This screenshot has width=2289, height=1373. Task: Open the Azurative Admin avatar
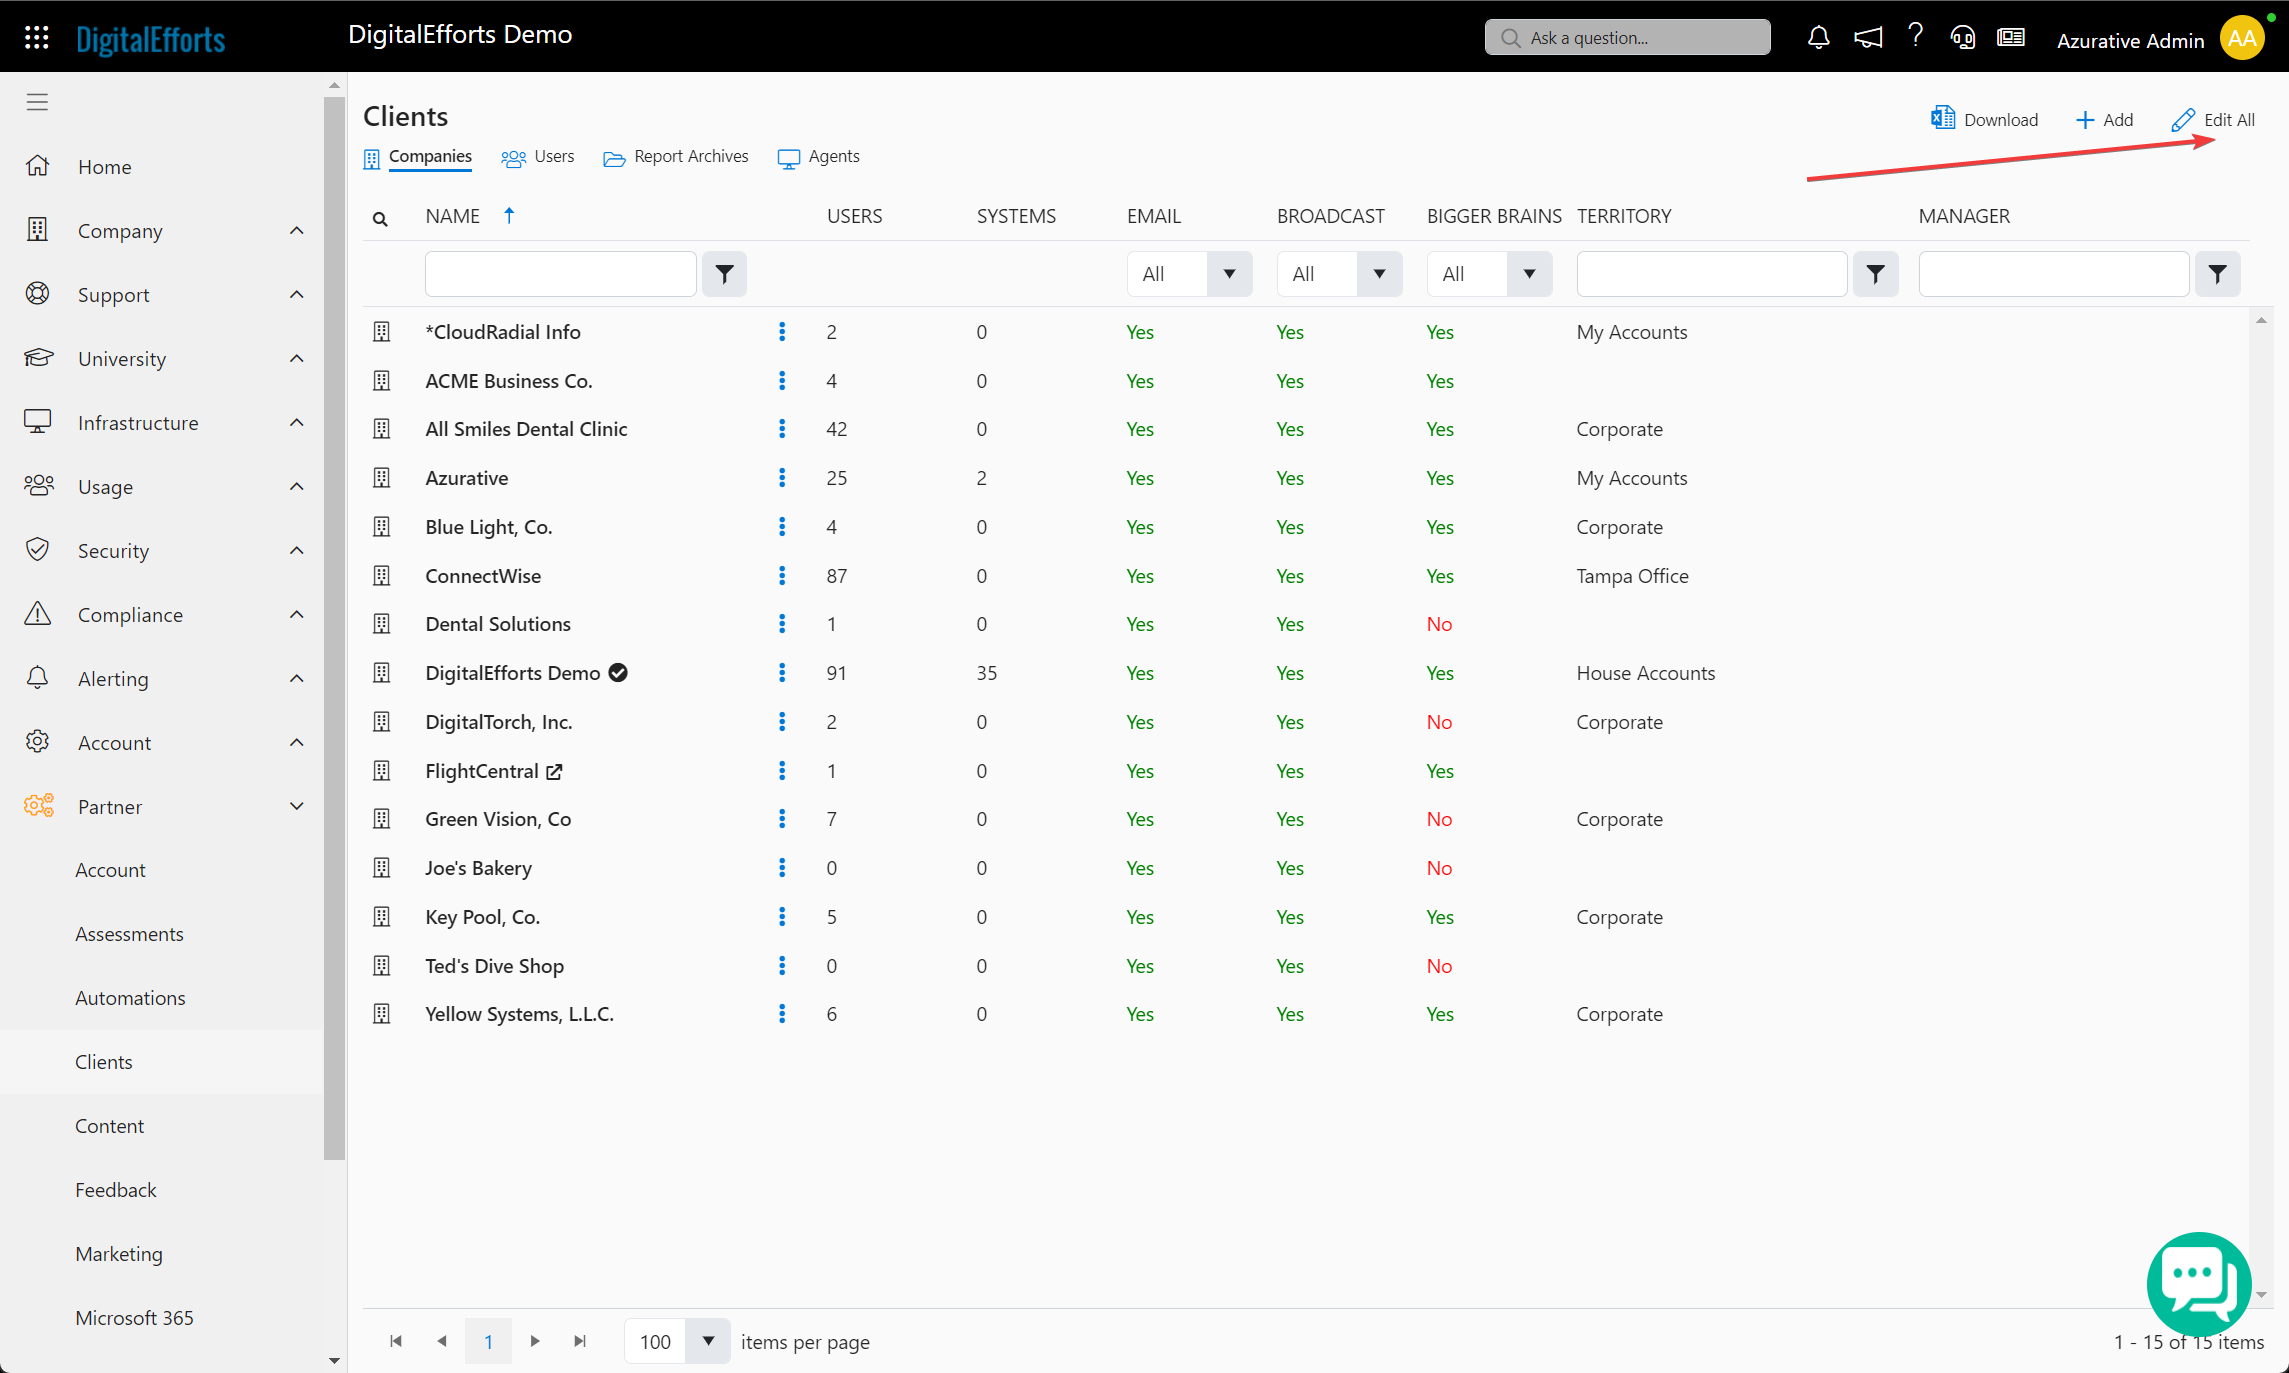pos(2242,38)
